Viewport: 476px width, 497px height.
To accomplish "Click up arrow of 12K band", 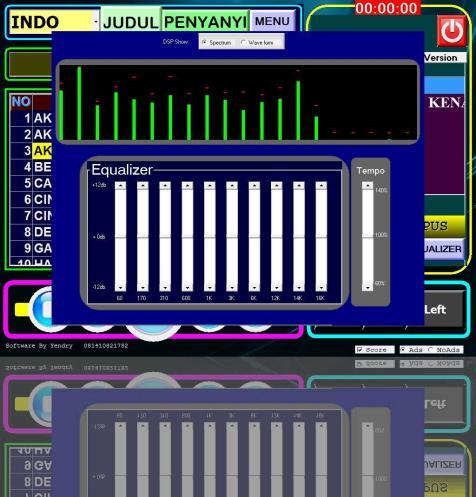I will tap(277, 185).
